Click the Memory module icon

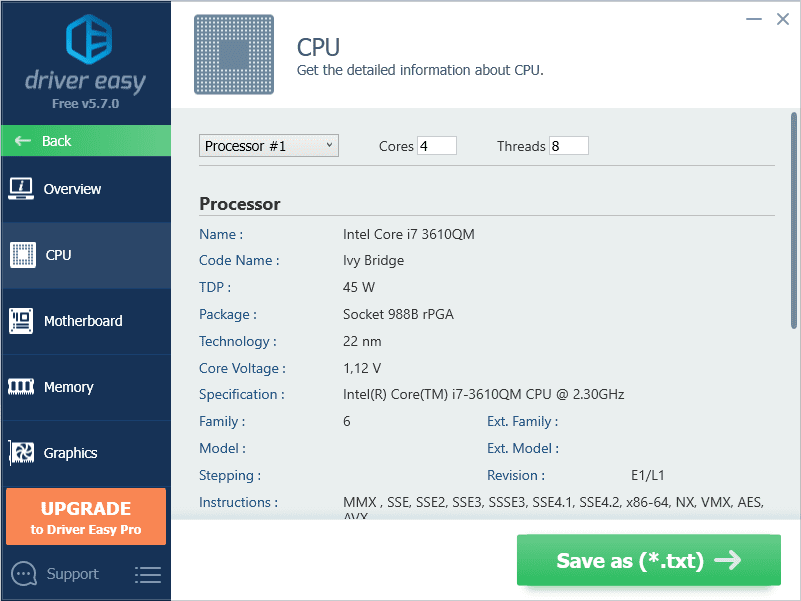pos(22,387)
